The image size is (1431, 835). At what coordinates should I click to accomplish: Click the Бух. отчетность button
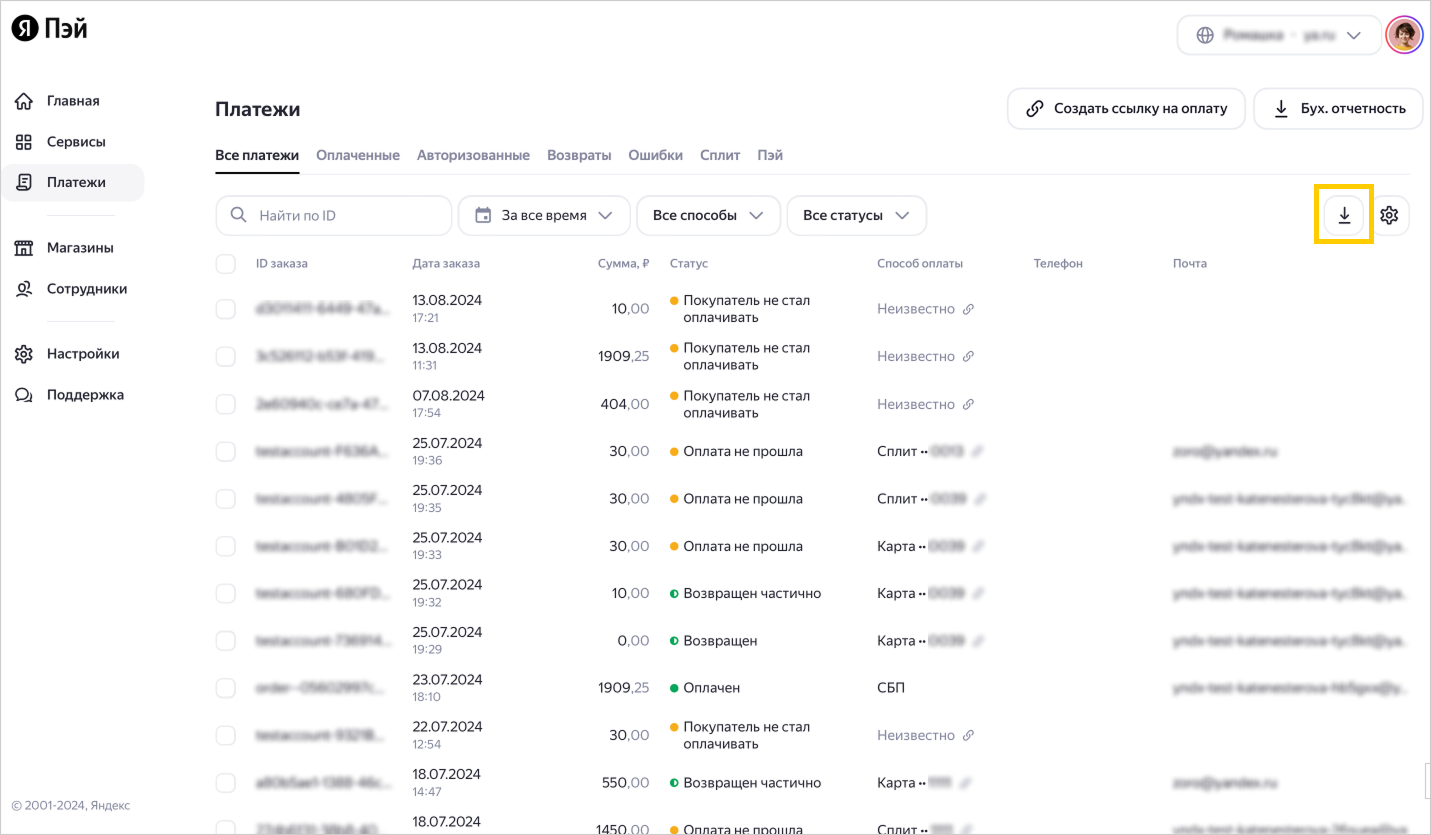point(1337,109)
